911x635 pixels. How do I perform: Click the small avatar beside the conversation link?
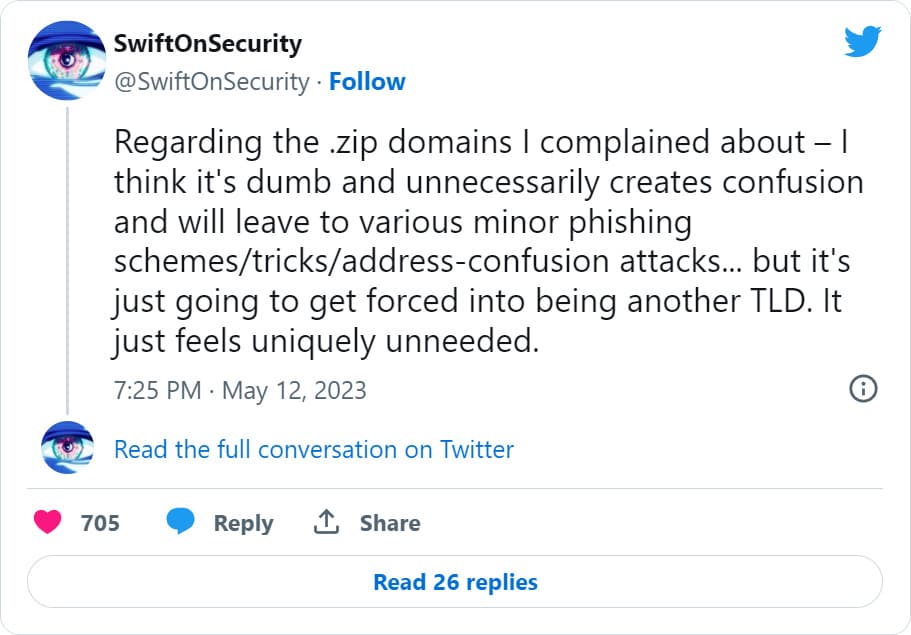66,448
